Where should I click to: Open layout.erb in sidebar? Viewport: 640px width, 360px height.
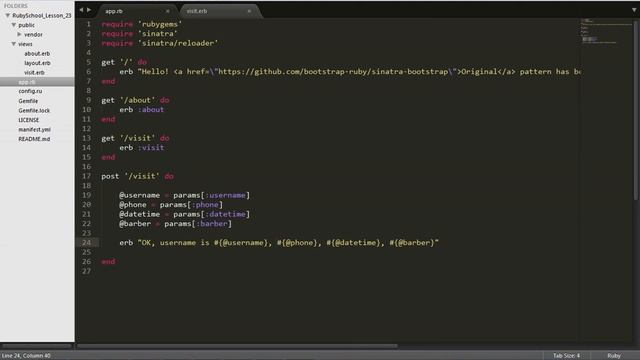pyautogui.click(x=37, y=63)
